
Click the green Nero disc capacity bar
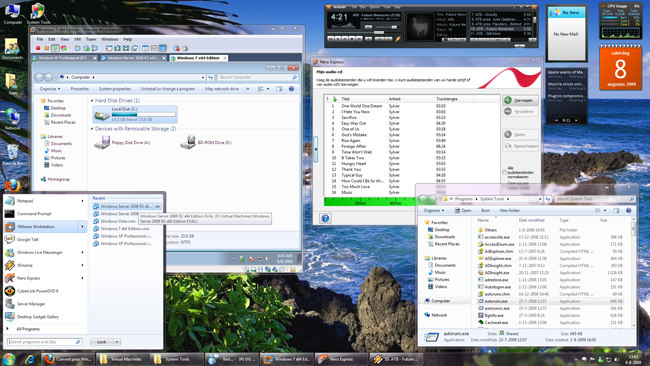[370, 201]
